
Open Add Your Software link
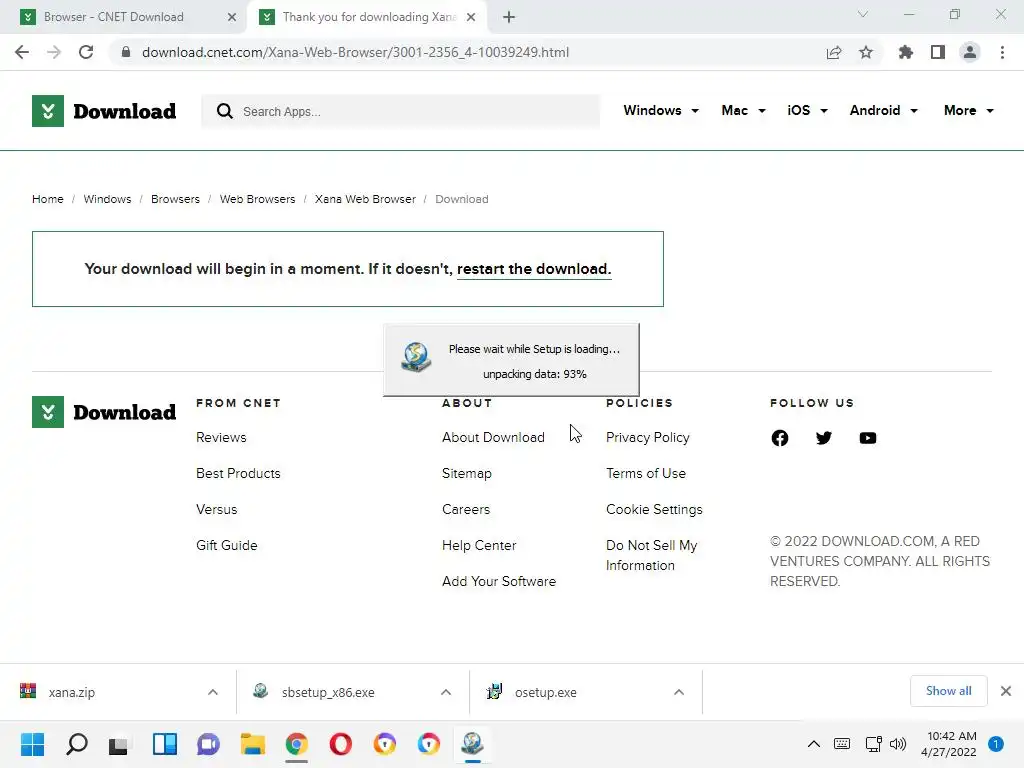[499, 581]
